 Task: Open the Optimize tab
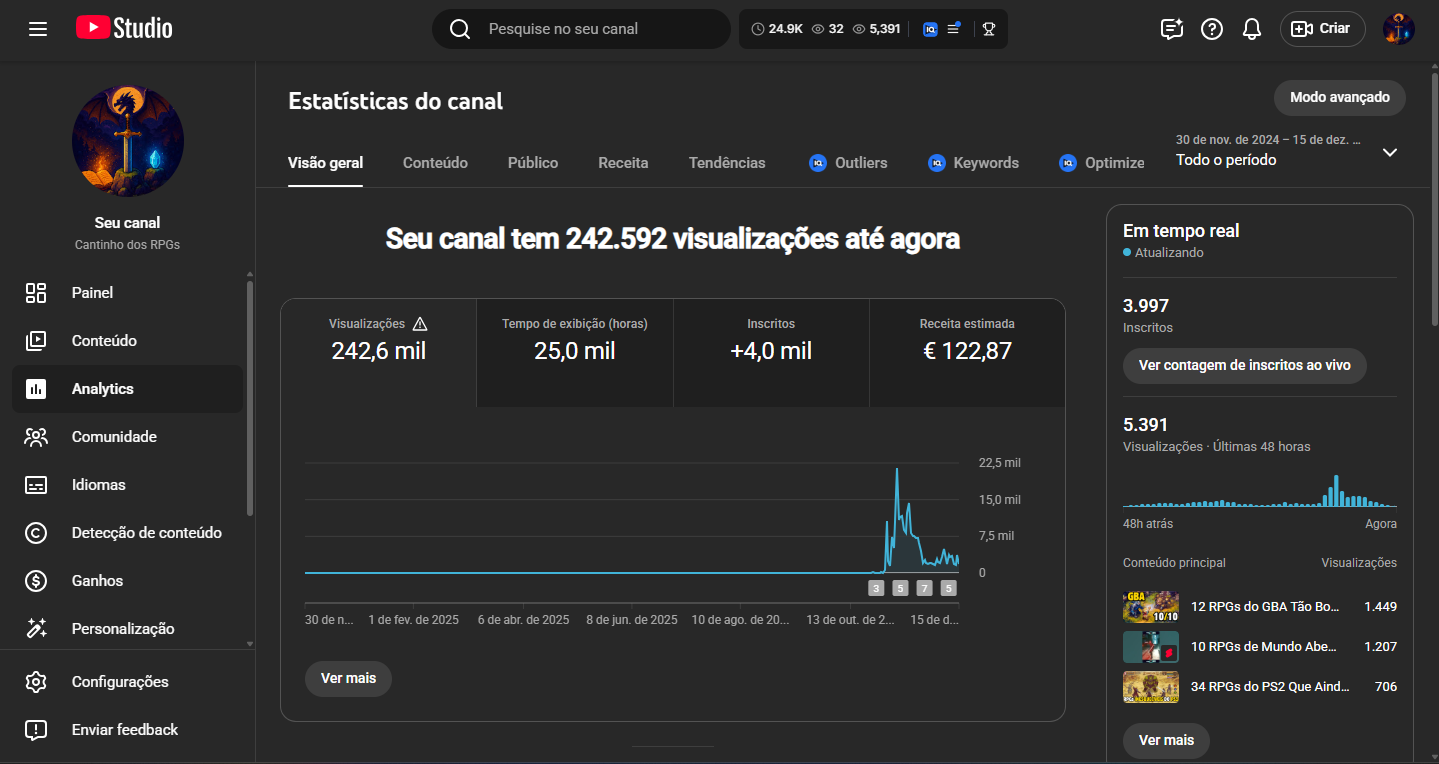pos(1101,163)
